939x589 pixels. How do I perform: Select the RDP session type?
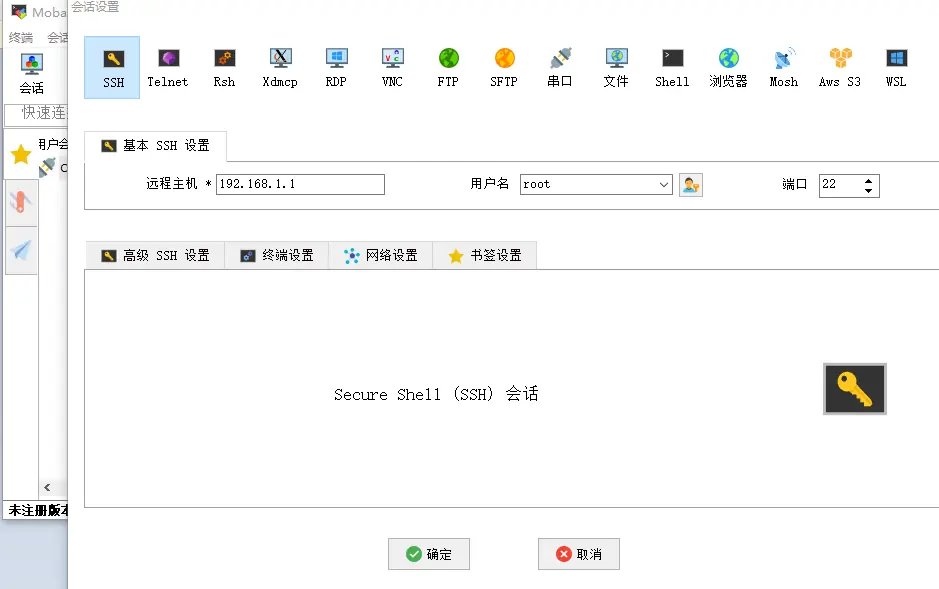pyautogui.click(x=335, y=67)
